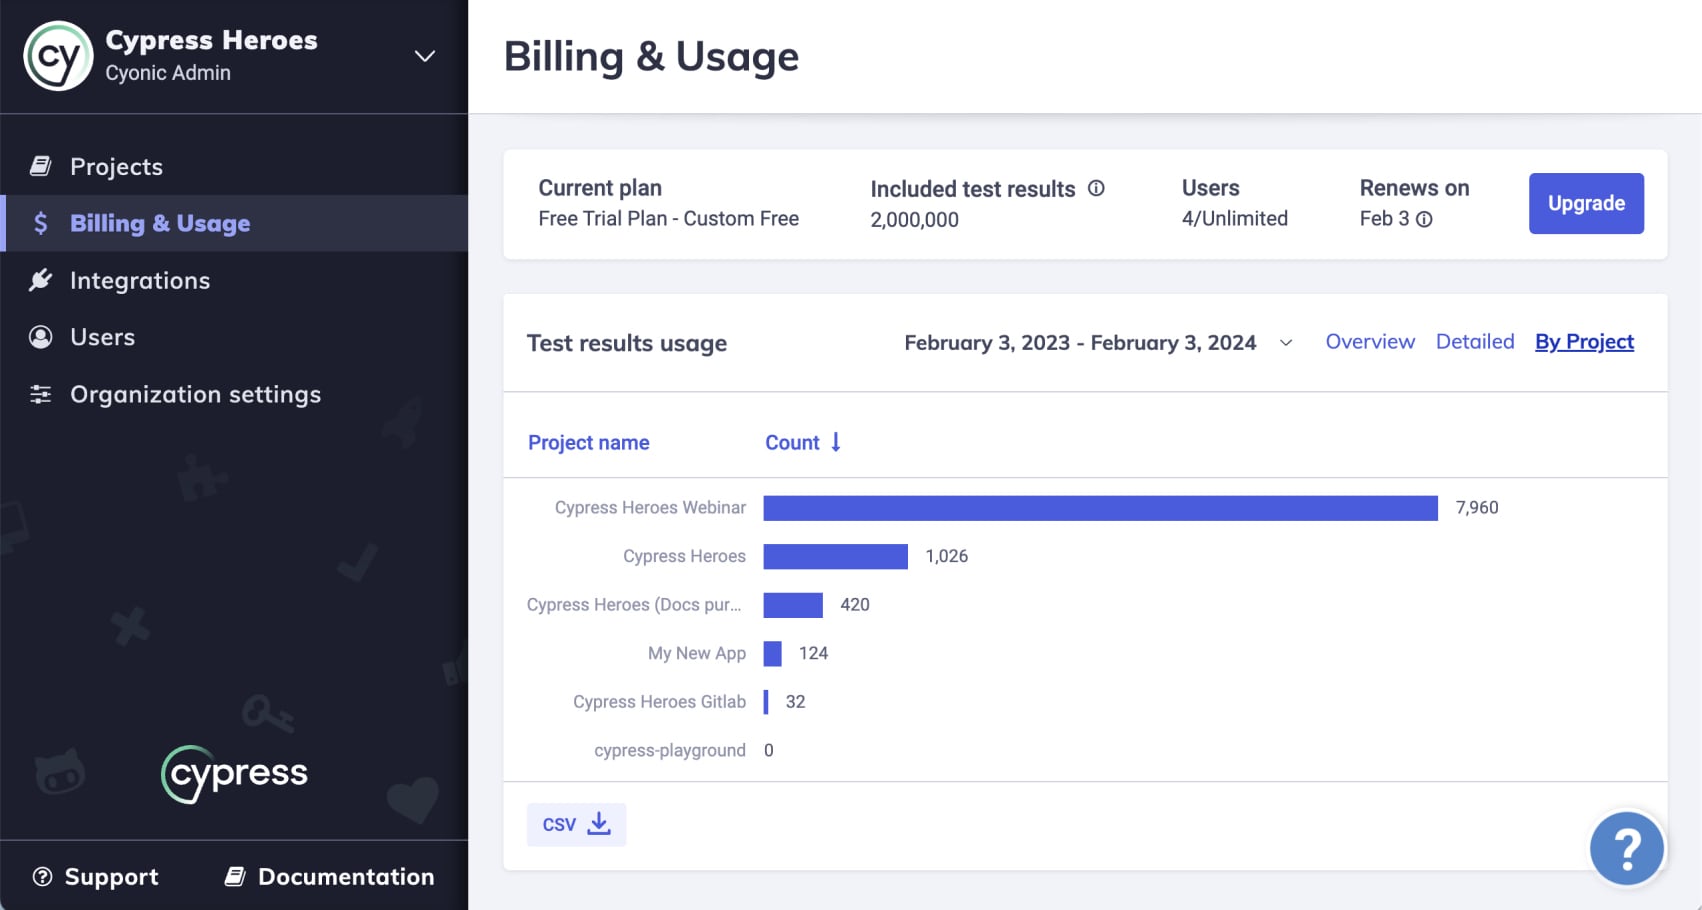Click the Cypress Heroes Webinar usage bar

click(1100, 507)
